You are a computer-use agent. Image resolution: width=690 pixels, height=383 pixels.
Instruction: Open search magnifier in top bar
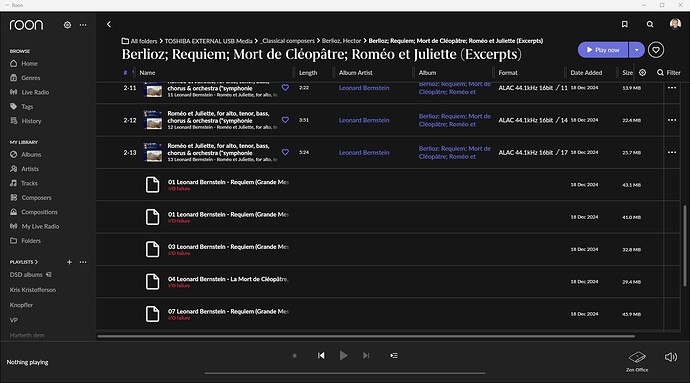(650, 24)
